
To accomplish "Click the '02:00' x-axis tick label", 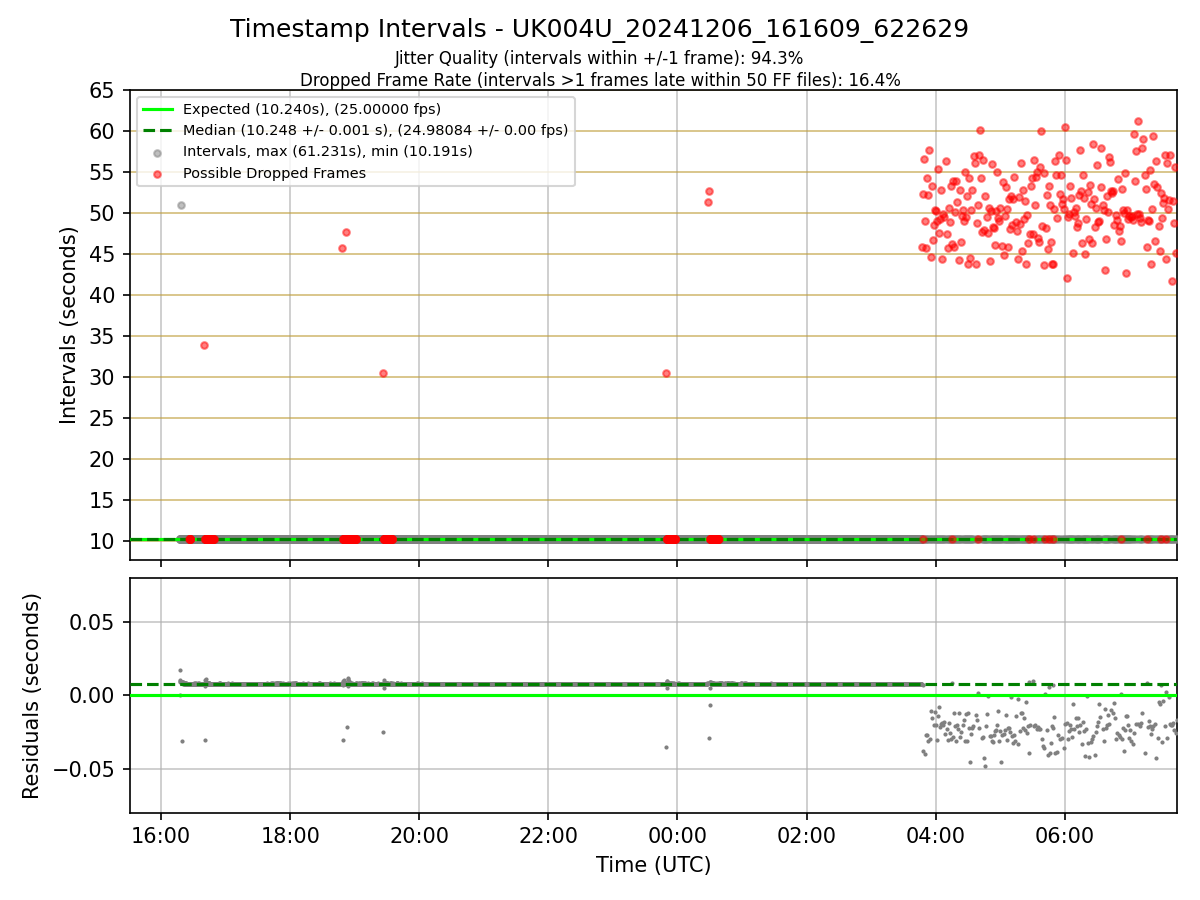I will pos(806,834).
